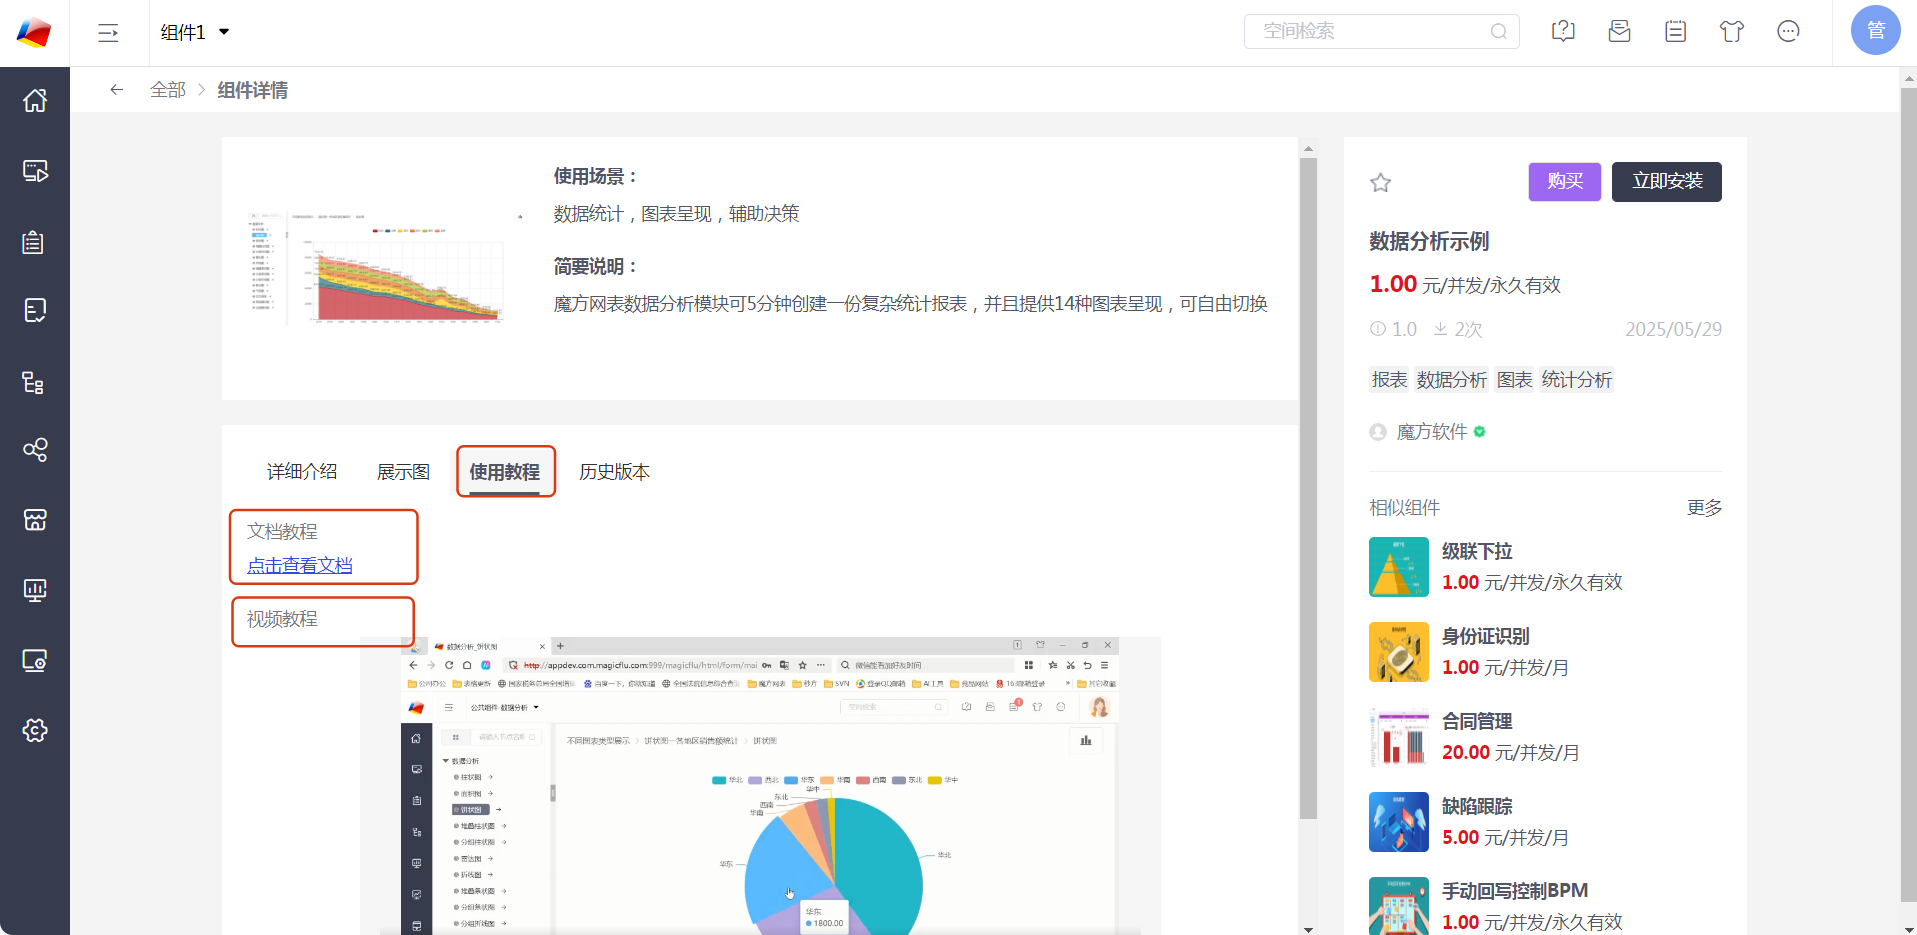Open the 身份证识别 component title
The width and height of the screenshot is (1917, 935).
coord(1485,637)
